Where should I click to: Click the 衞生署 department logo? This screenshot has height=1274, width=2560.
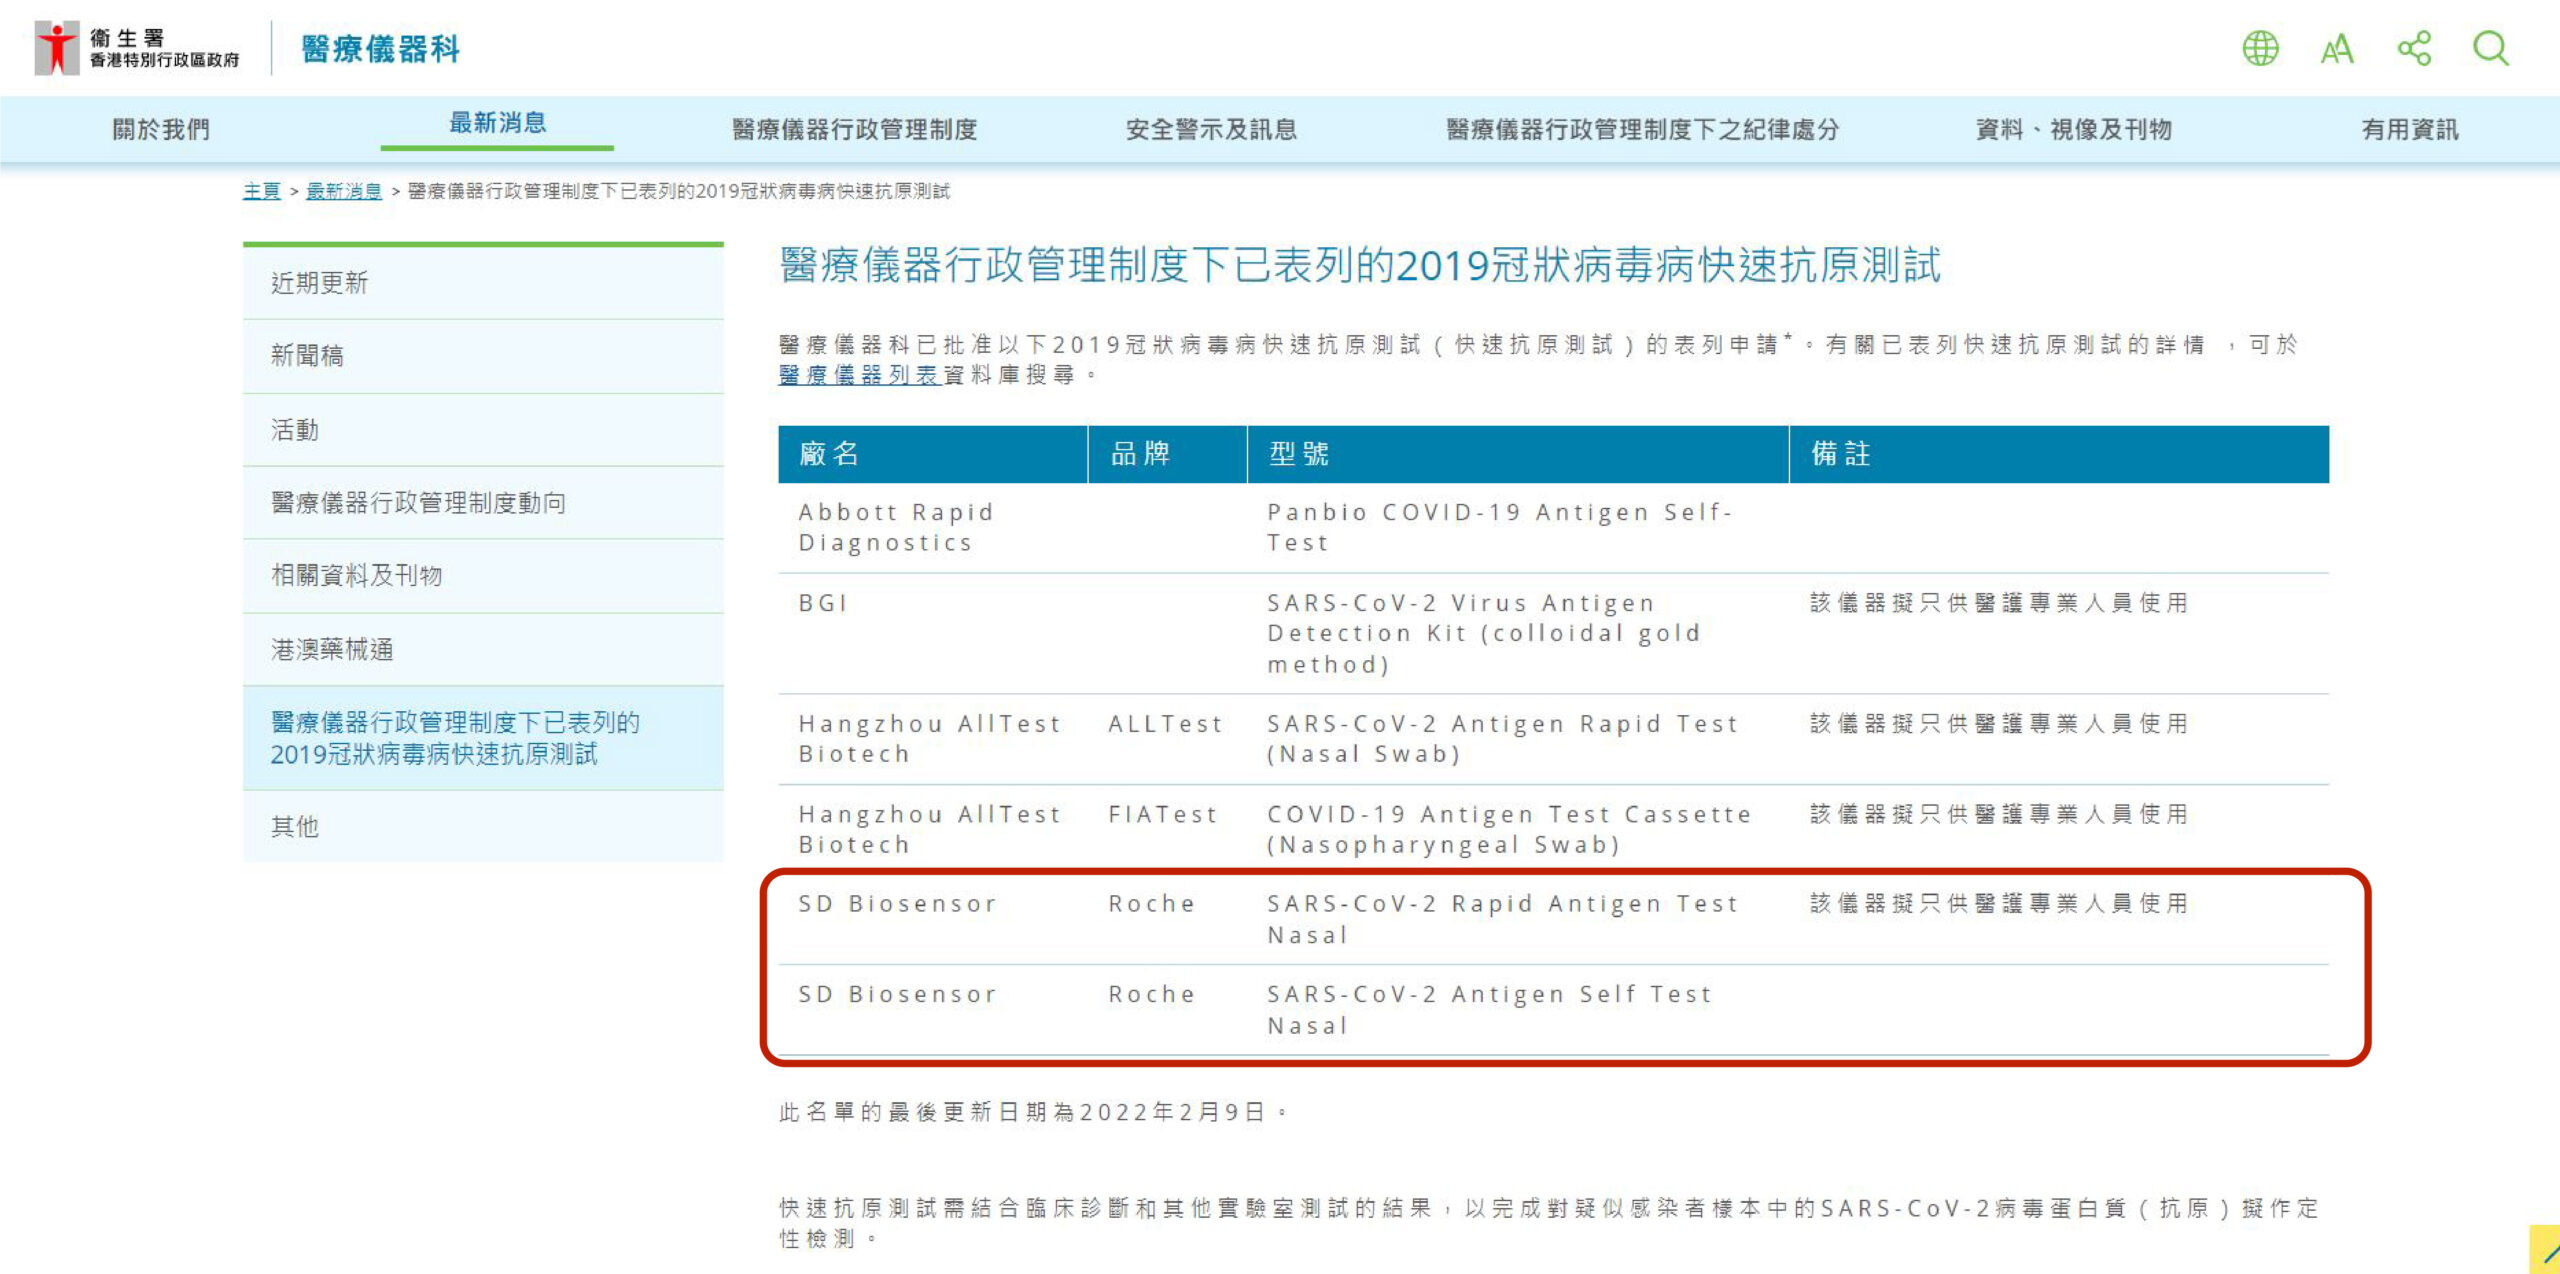point(137,48)
